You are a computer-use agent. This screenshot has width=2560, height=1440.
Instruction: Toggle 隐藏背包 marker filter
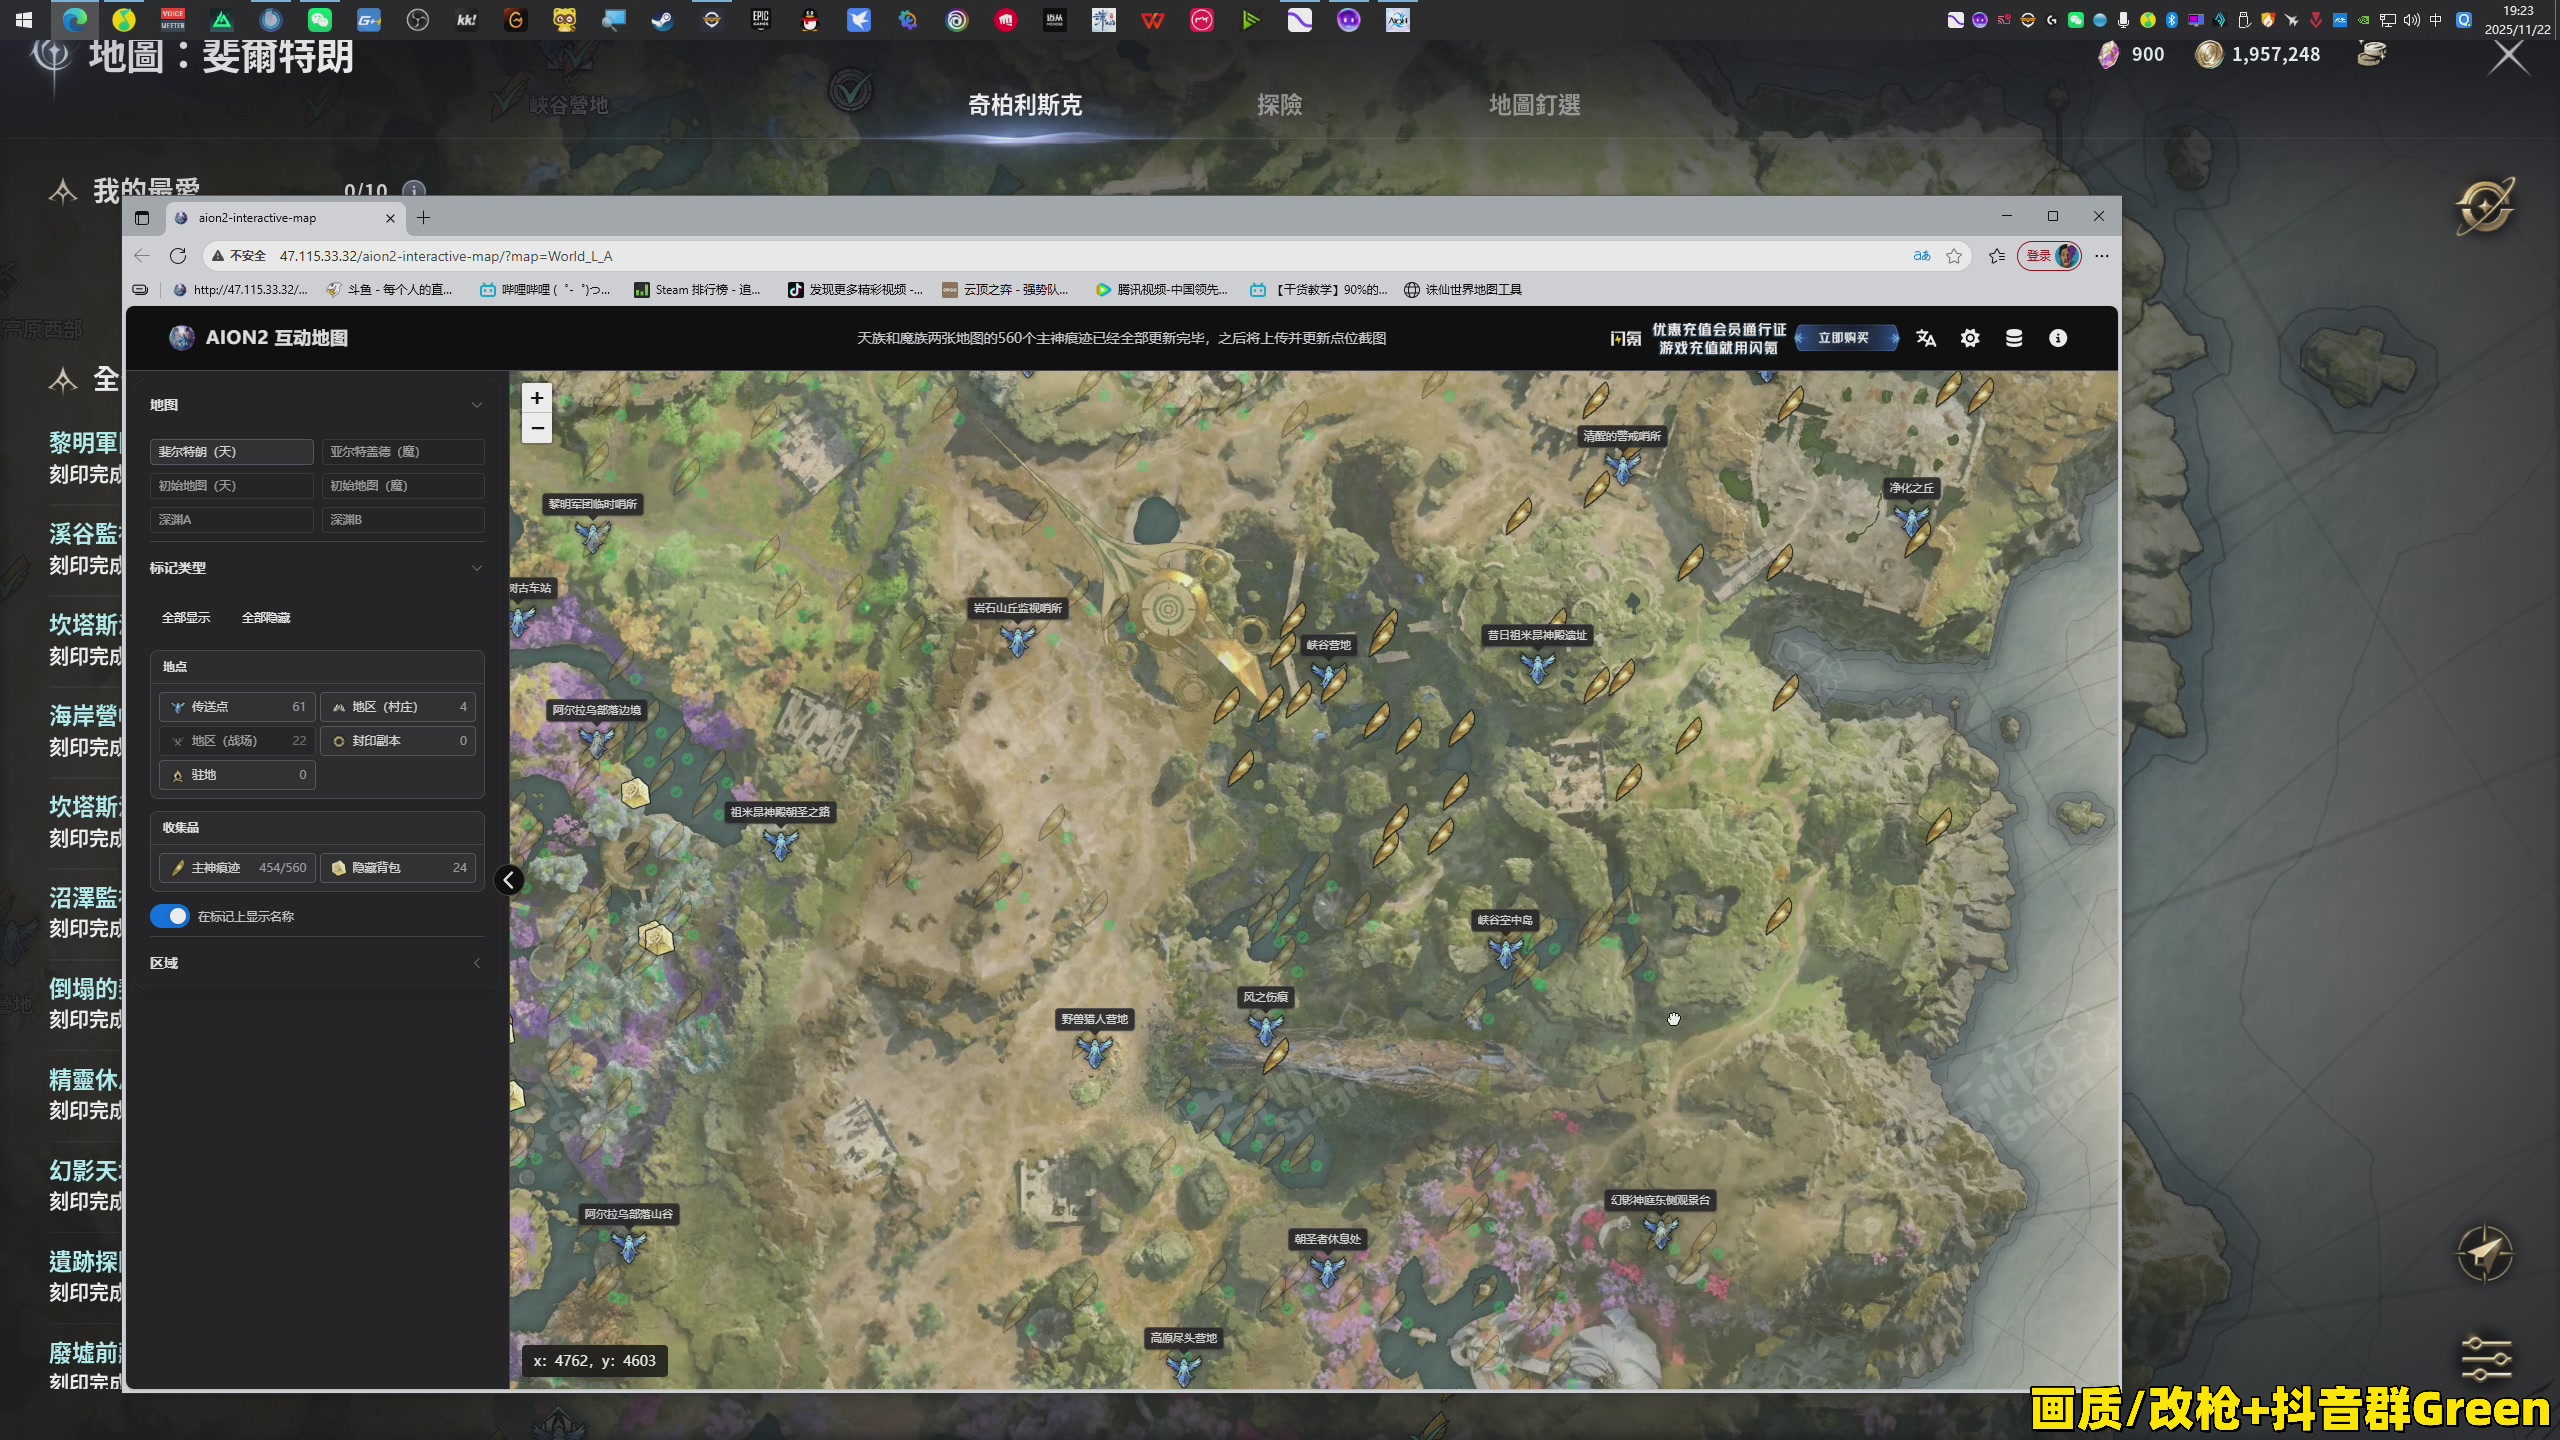[x=398, y=868]
